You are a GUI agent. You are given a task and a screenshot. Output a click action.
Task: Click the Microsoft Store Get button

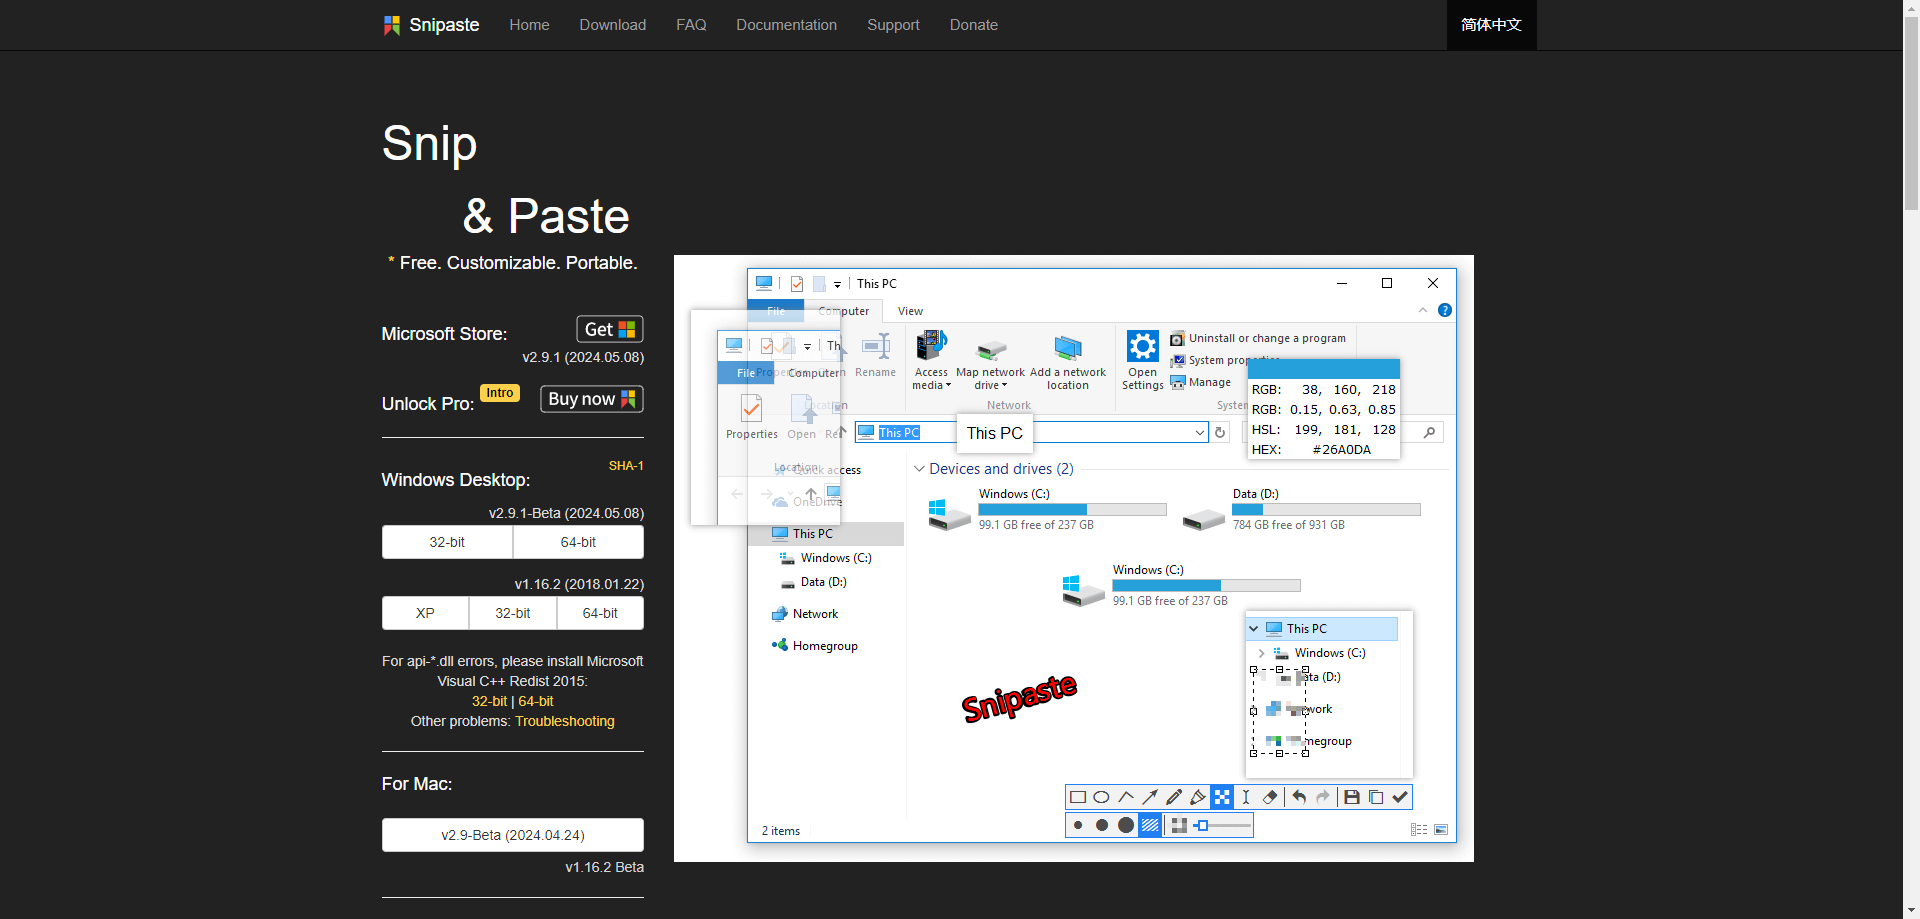tap(610, 329)
